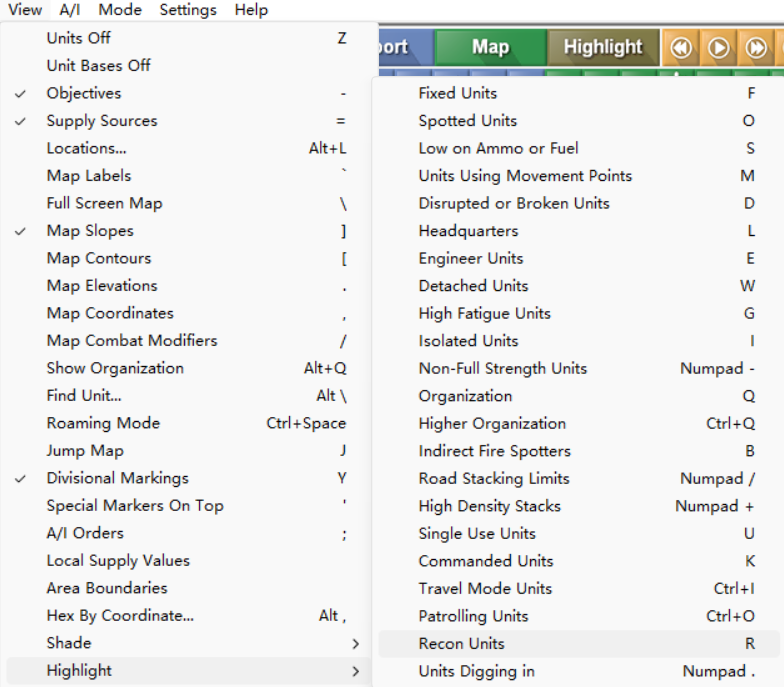The height and width of the screenshot is (687, 784).
Task: Click the rewind playback button in toolbar
Action: 681,47
